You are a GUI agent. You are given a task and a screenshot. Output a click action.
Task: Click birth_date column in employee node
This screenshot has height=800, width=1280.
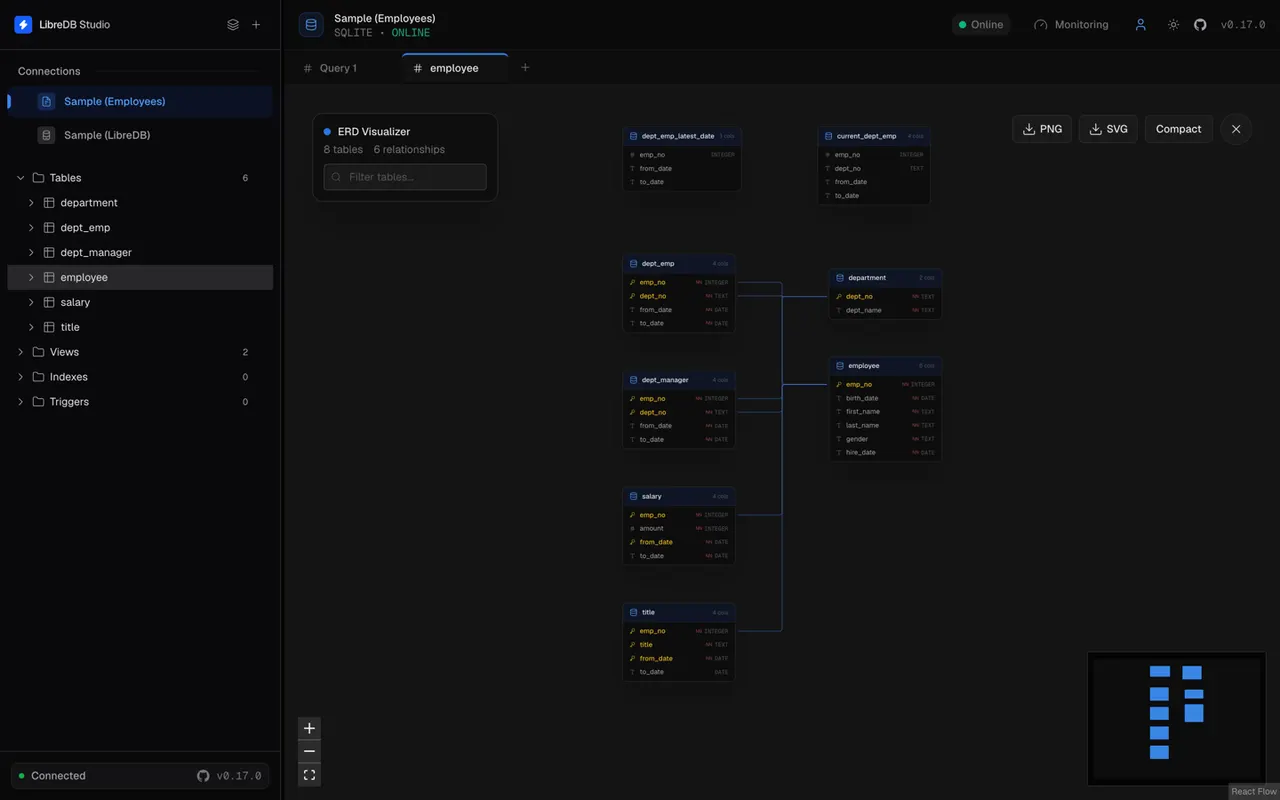pyautogui.click(x=885, y=398)
